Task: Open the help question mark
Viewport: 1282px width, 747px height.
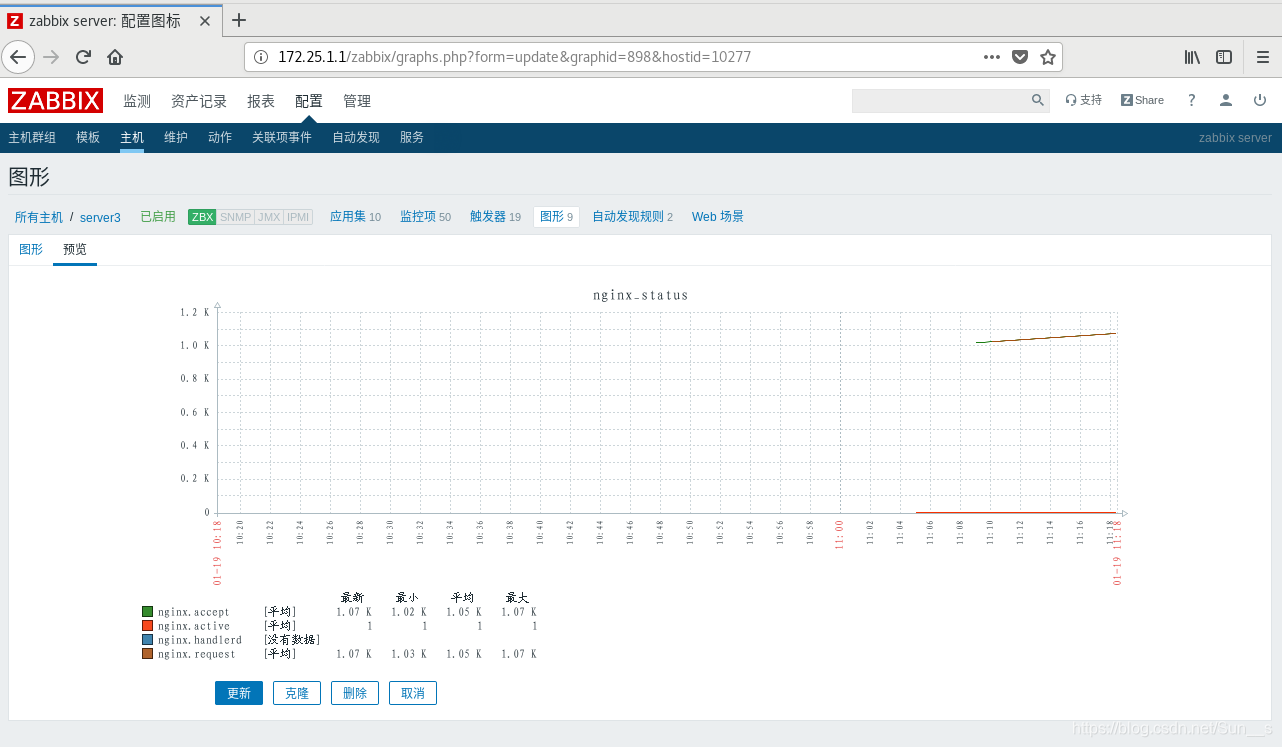Action: tap(1191, 100)
